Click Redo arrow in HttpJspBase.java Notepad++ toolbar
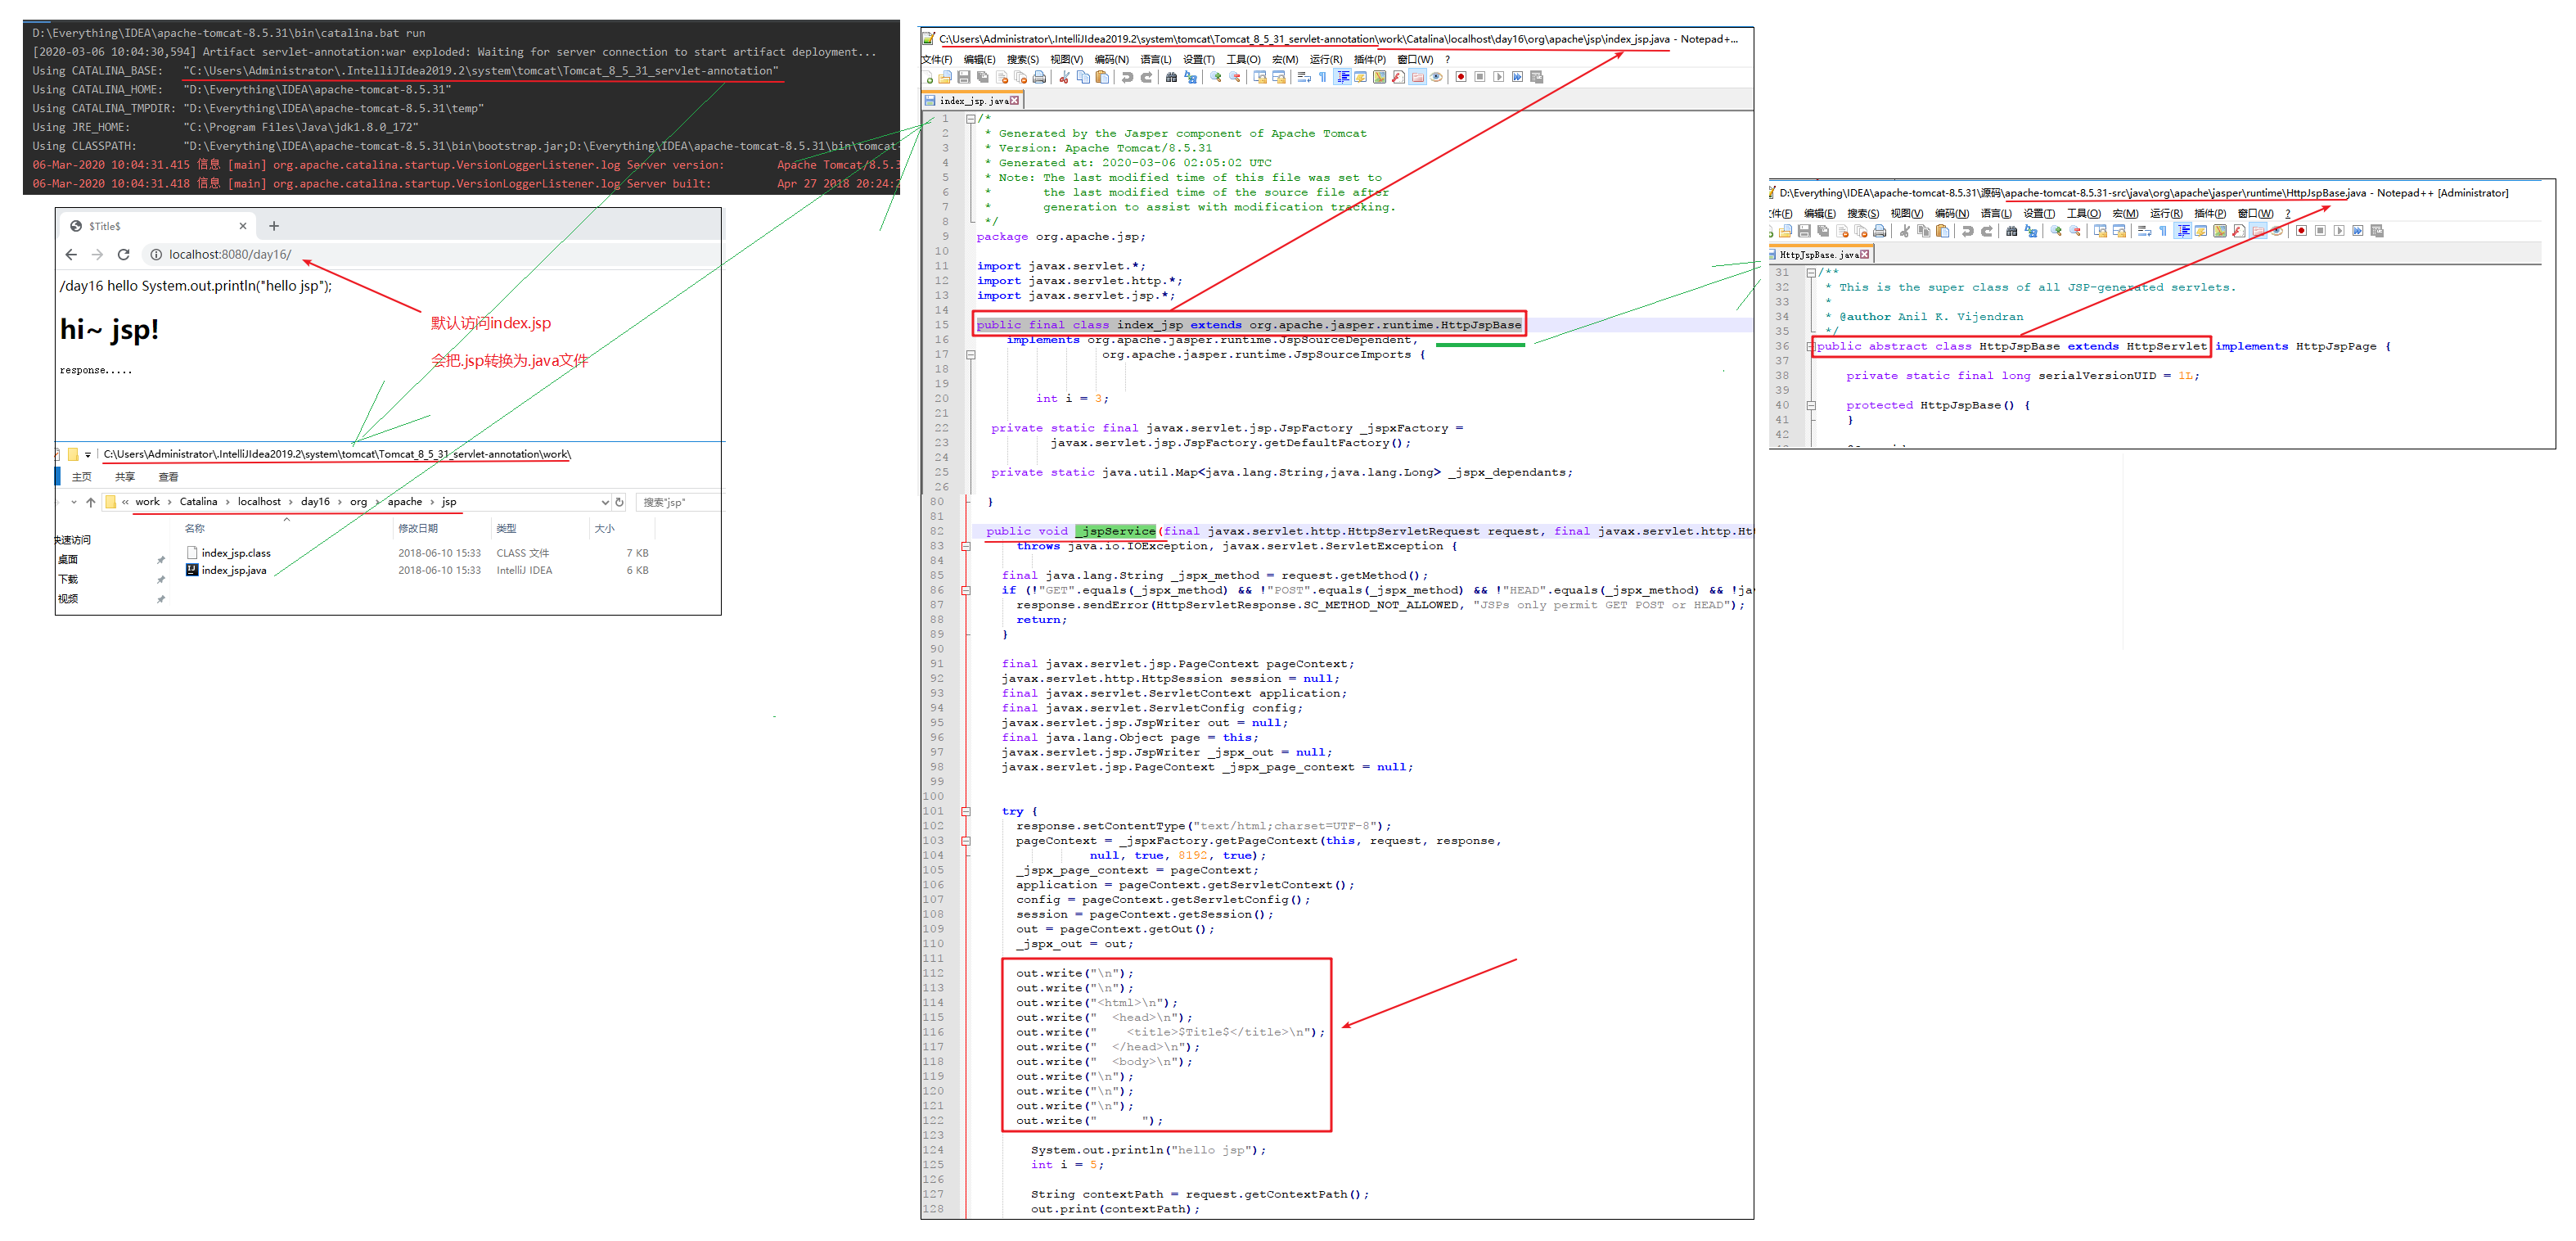The width and height of the screenshot is (2576, 1241). pyautogui.click(x=1987, y=231)
